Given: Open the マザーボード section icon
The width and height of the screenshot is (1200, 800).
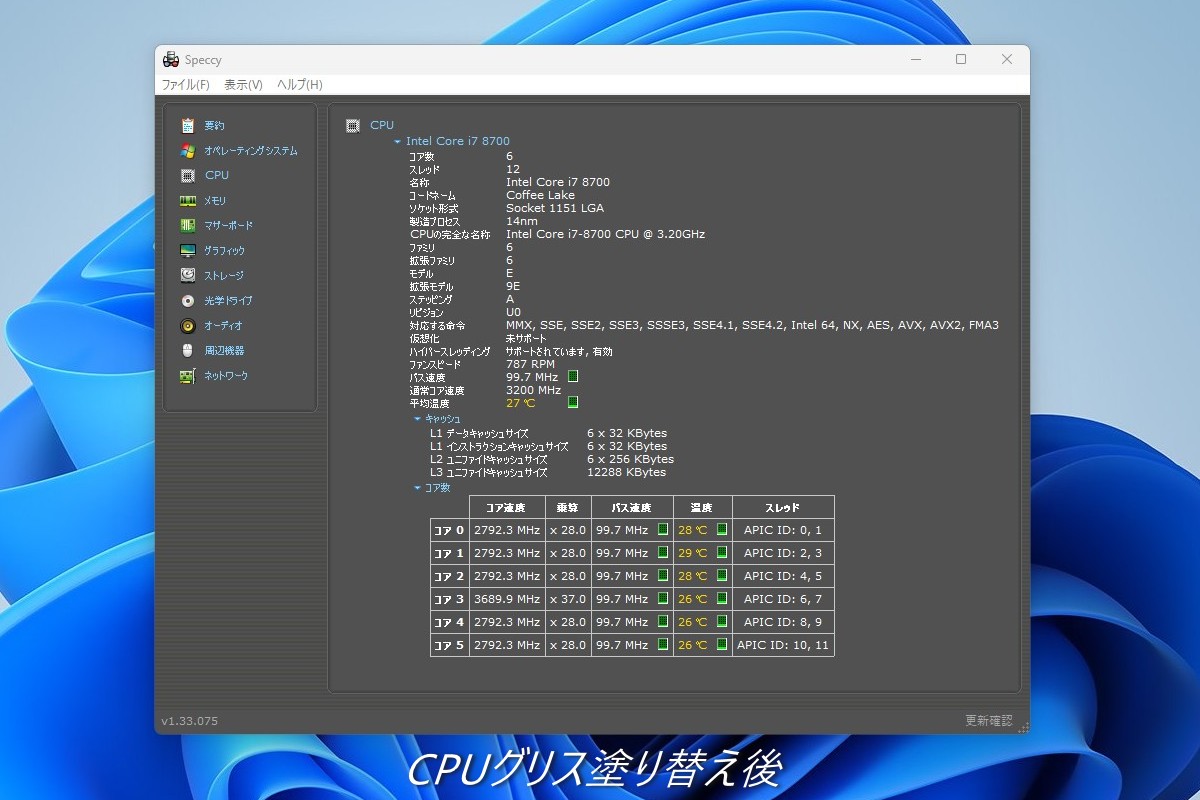Looking at the screenshot, I should pyautogui.click(x=187, y=226).
